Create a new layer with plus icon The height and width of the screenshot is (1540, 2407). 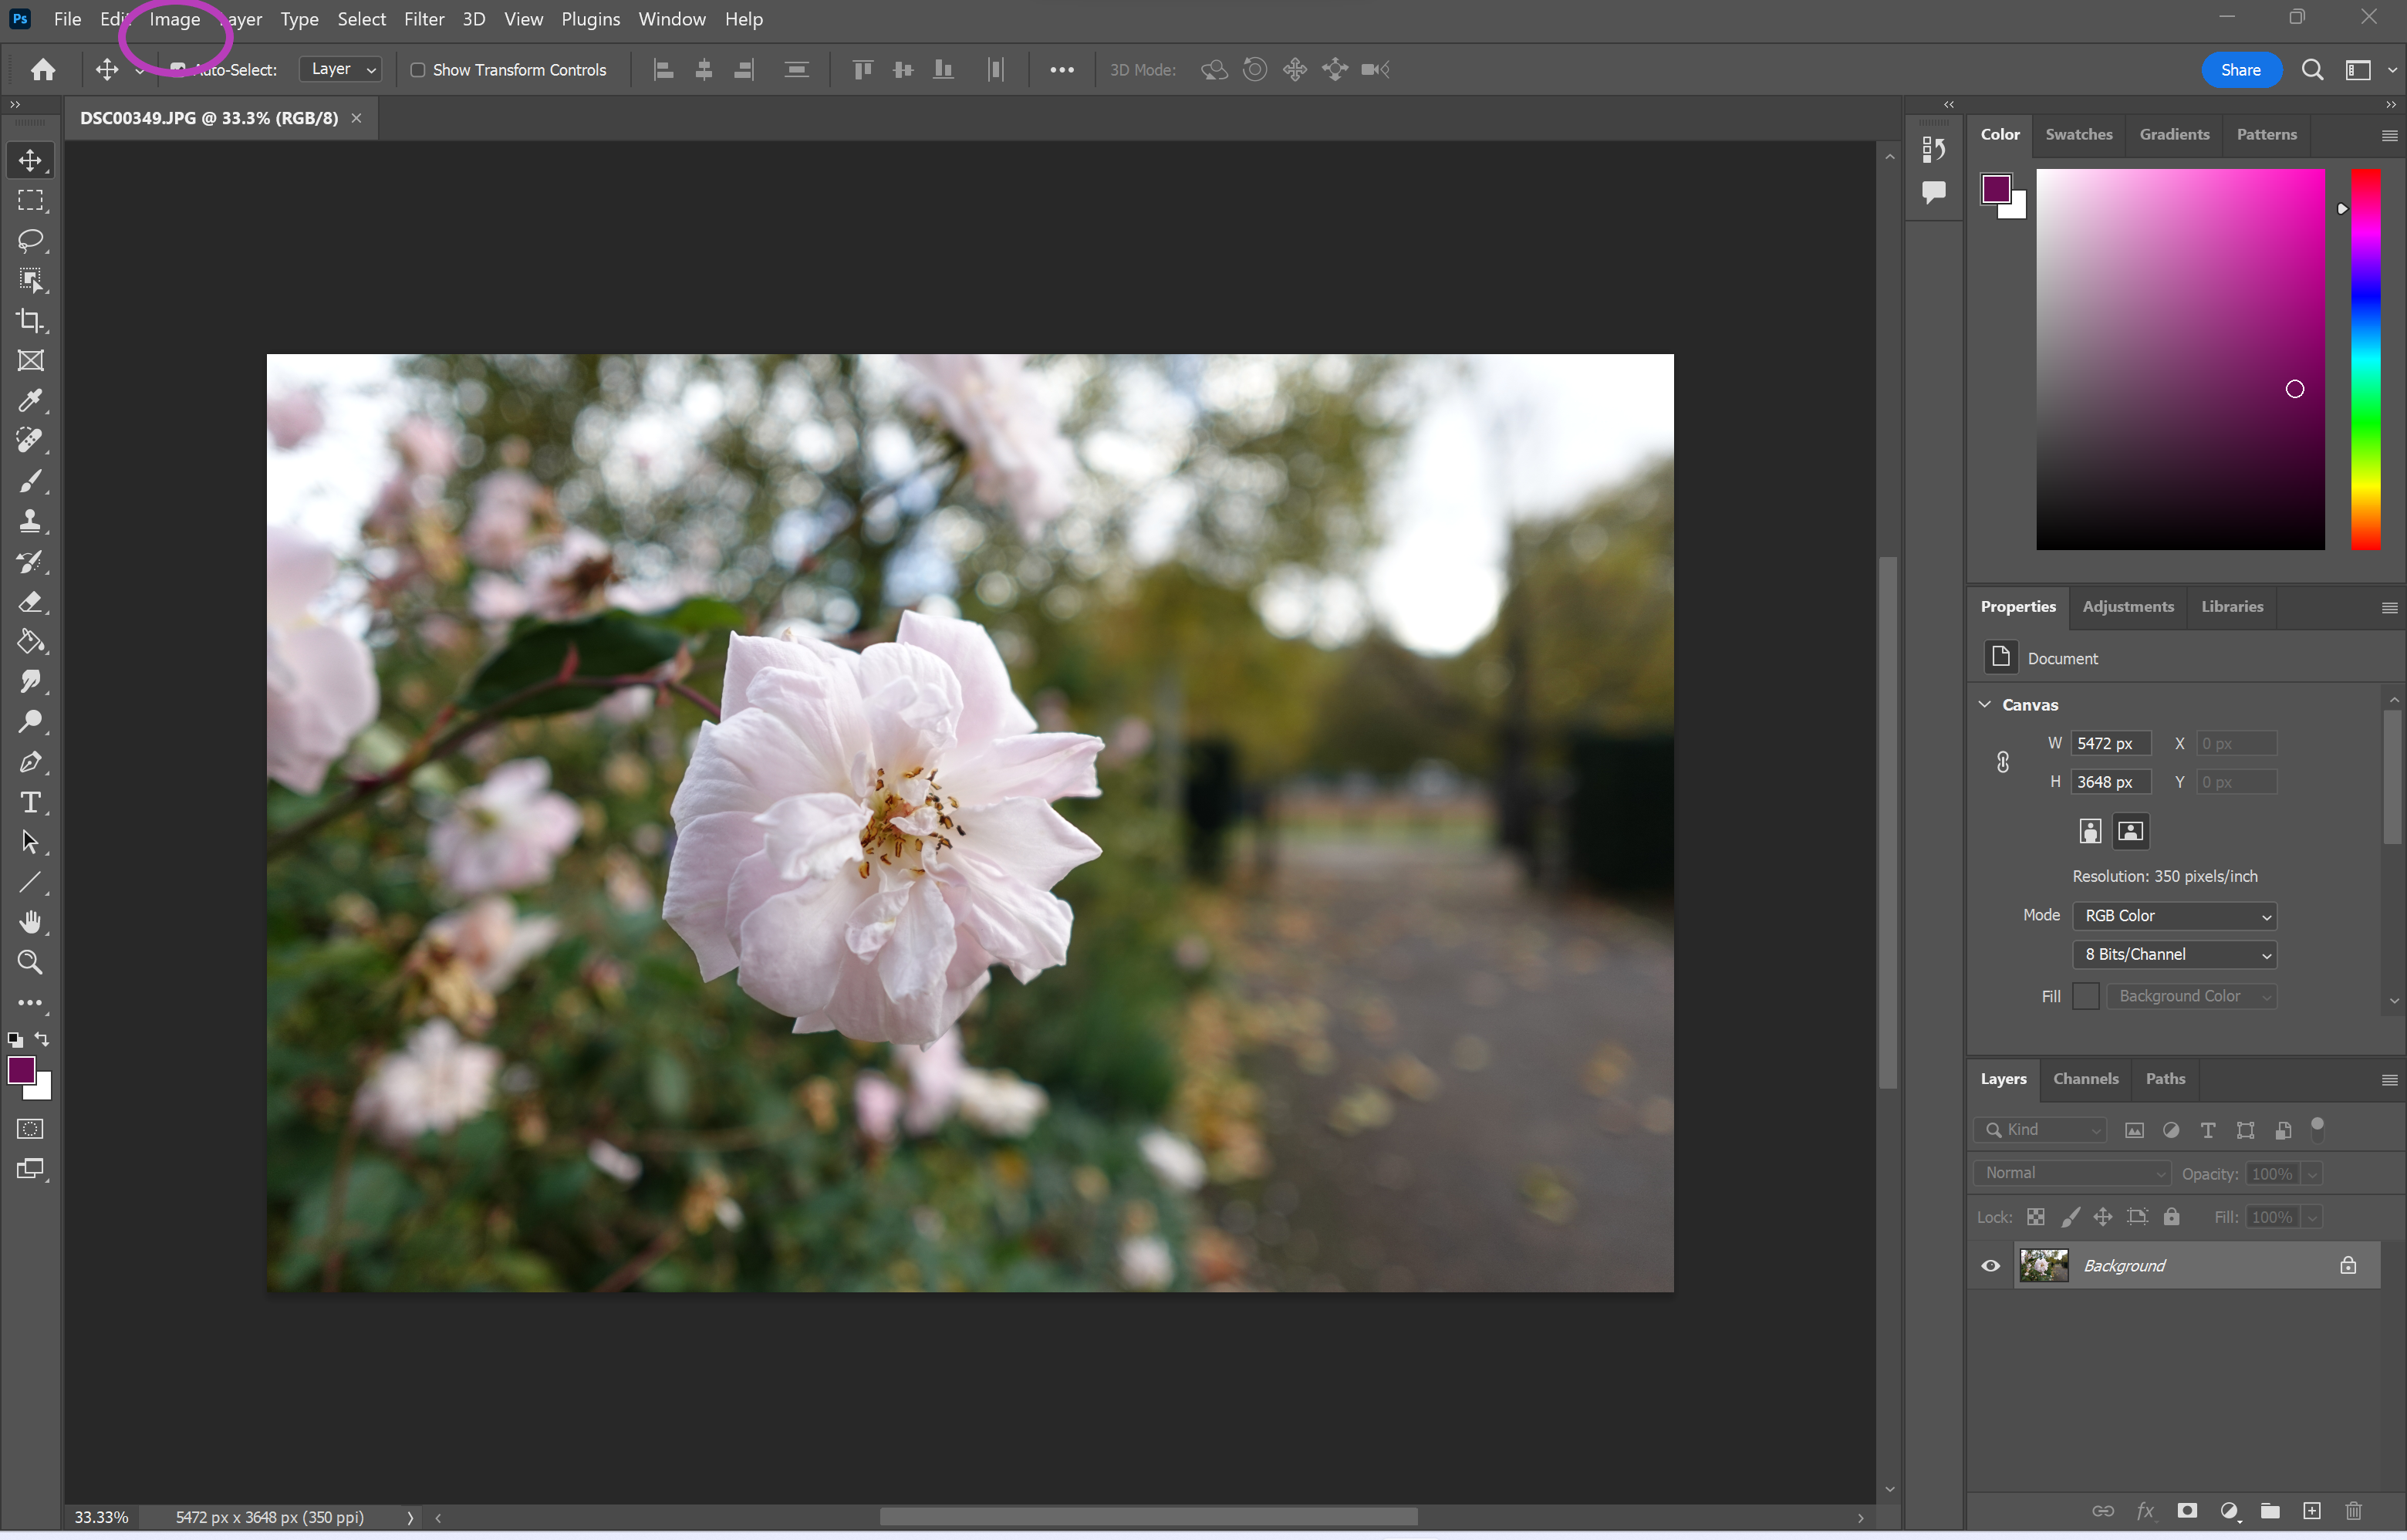click(2311, 1510)
